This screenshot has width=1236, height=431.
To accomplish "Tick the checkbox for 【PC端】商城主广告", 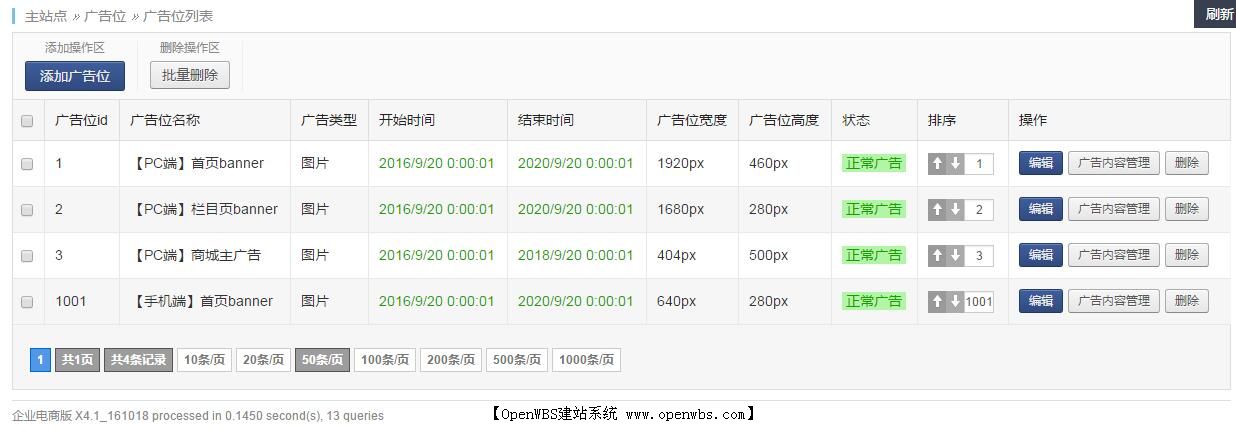I will (x=27, y=256).
